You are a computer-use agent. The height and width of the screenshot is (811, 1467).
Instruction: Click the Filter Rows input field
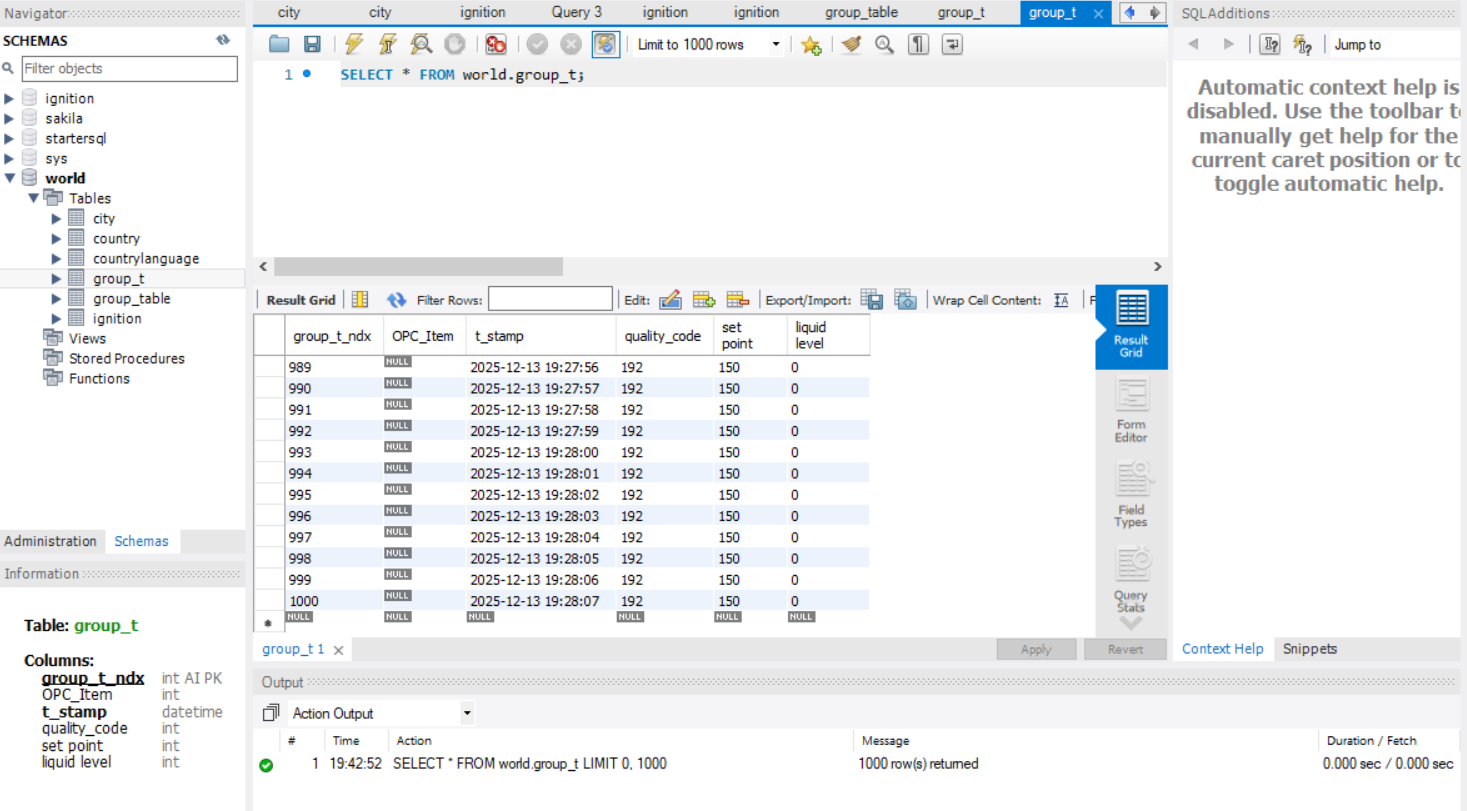[550, 299]
